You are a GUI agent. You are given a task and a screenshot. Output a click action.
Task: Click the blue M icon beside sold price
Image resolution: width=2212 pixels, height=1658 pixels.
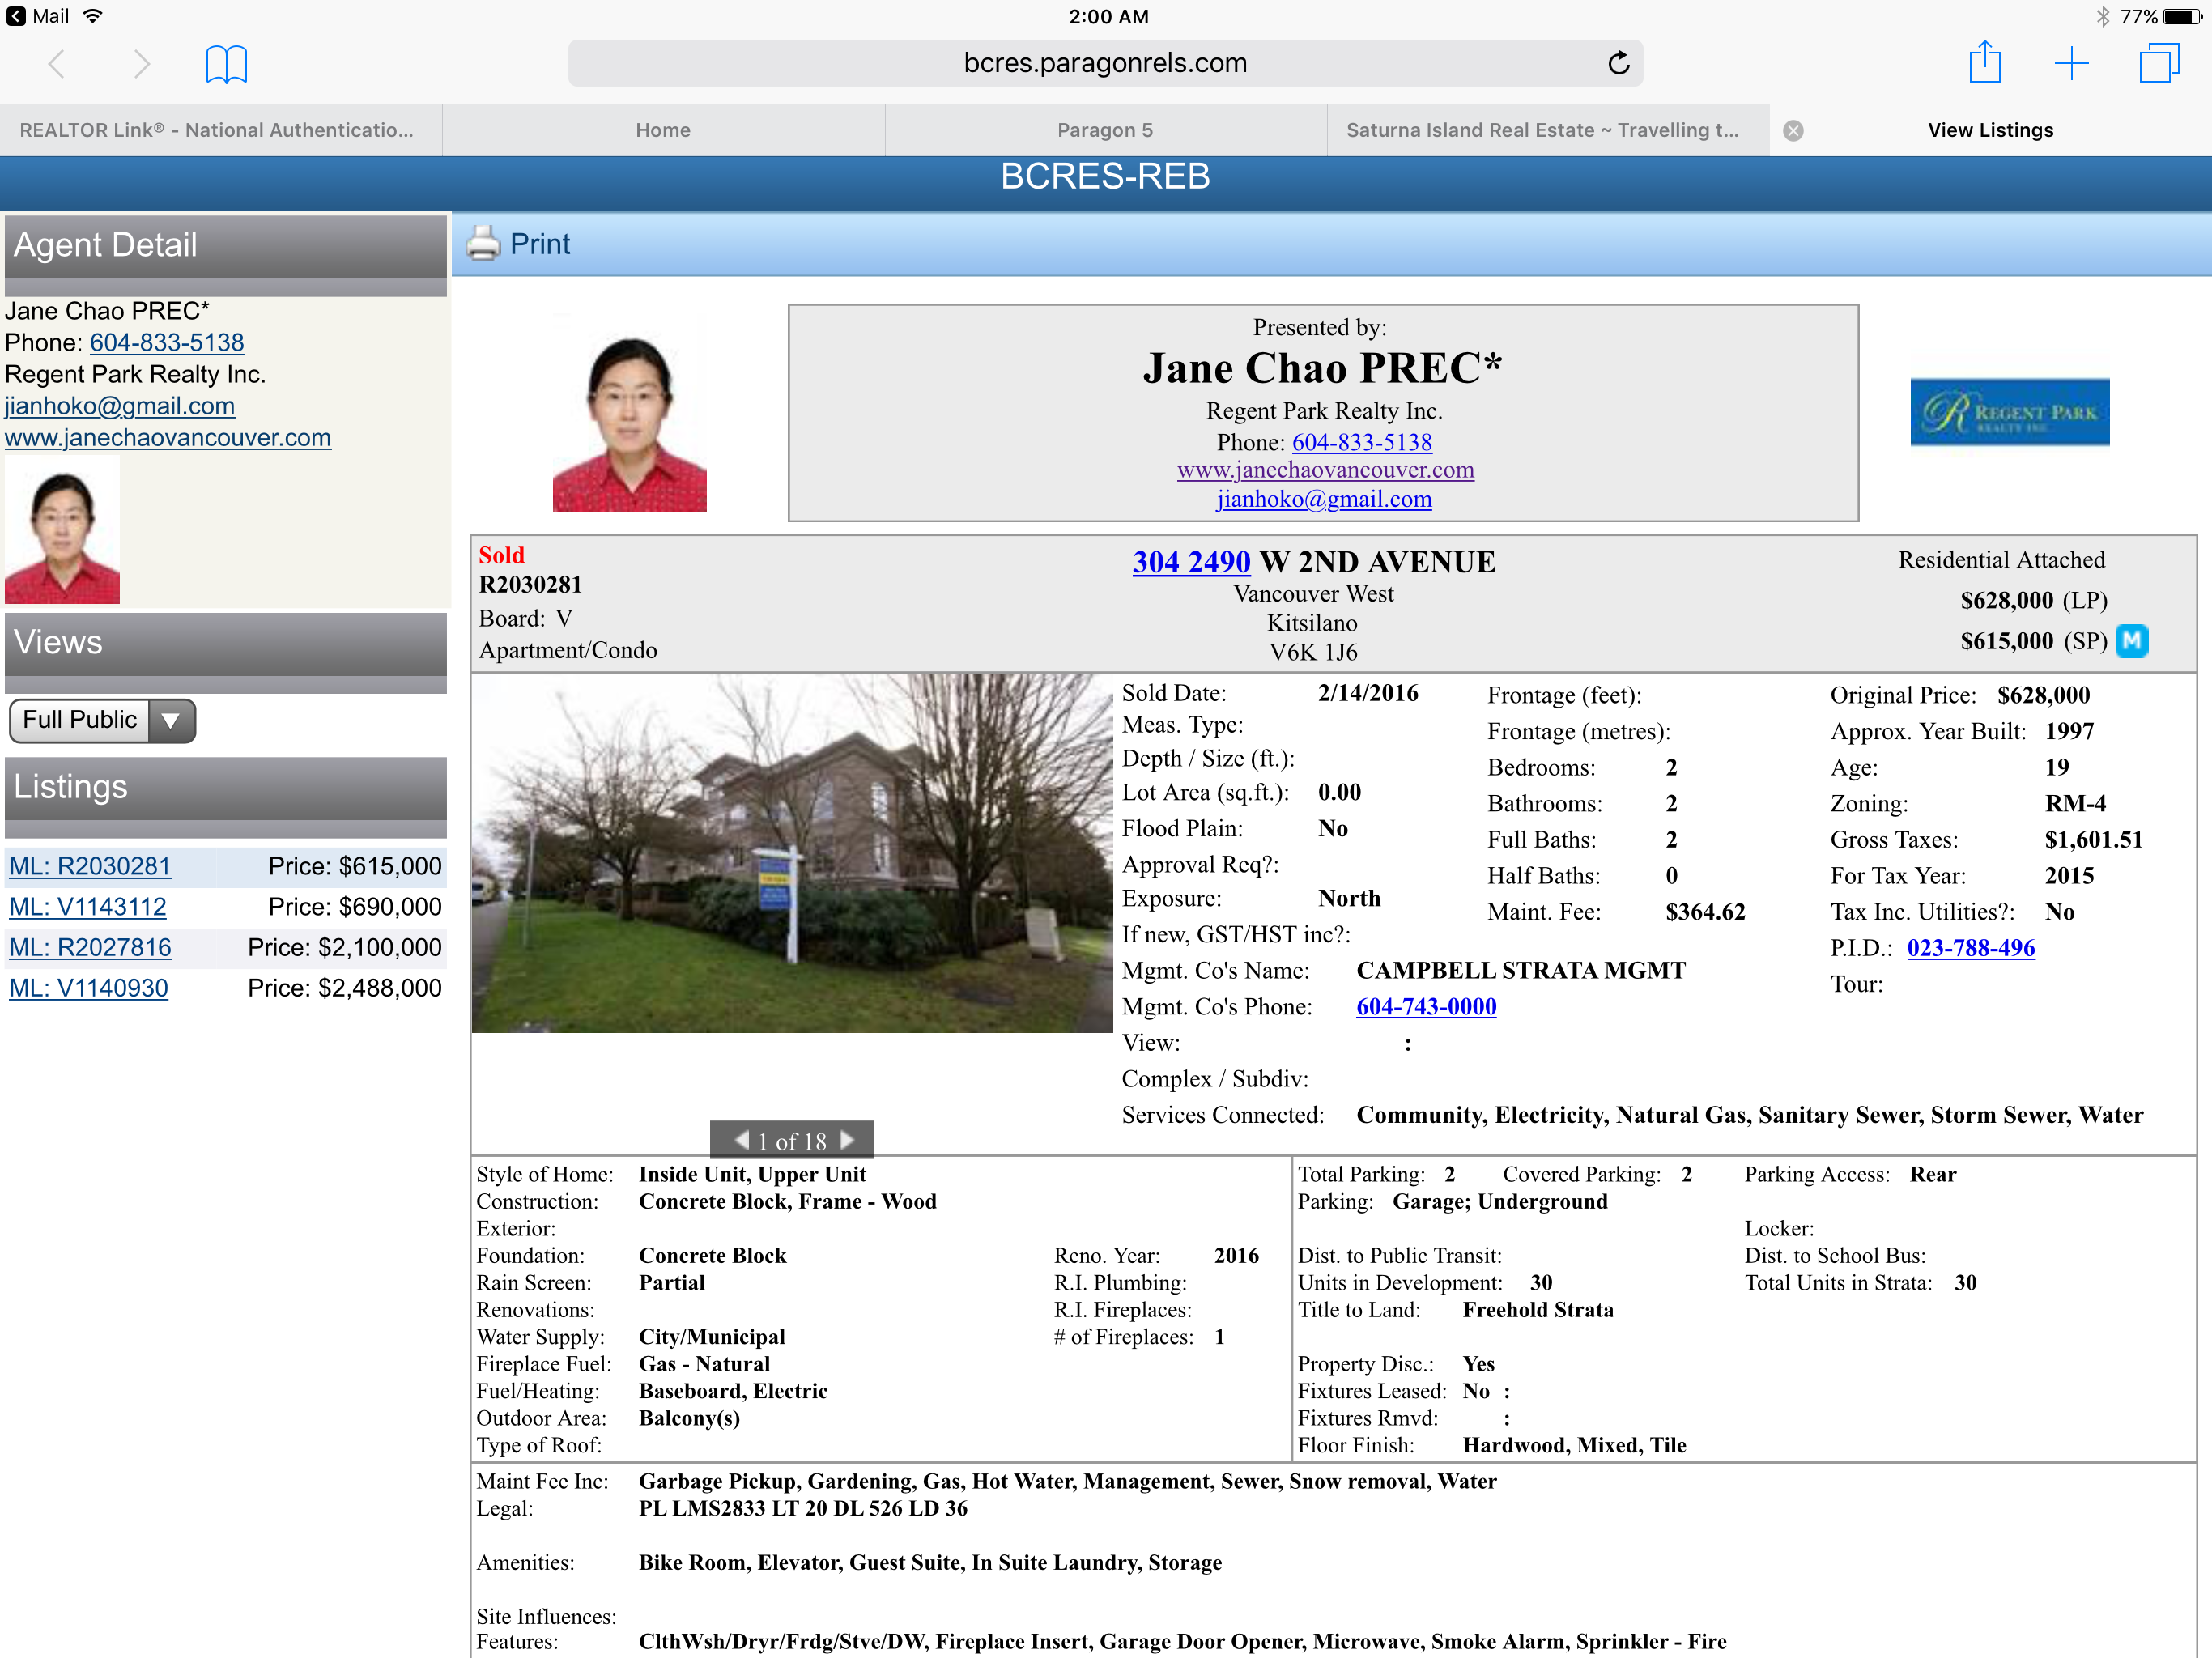[x=2132, y=641]
